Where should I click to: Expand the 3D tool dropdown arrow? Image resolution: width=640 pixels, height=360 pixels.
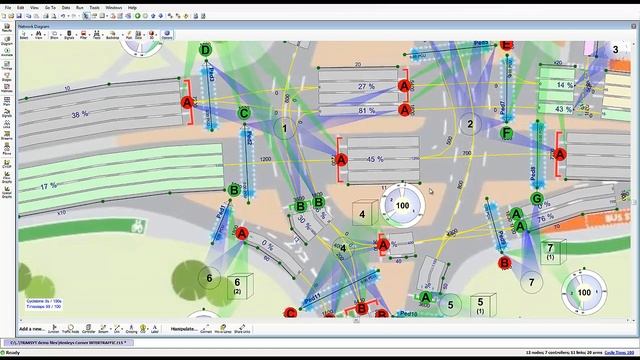157,35
